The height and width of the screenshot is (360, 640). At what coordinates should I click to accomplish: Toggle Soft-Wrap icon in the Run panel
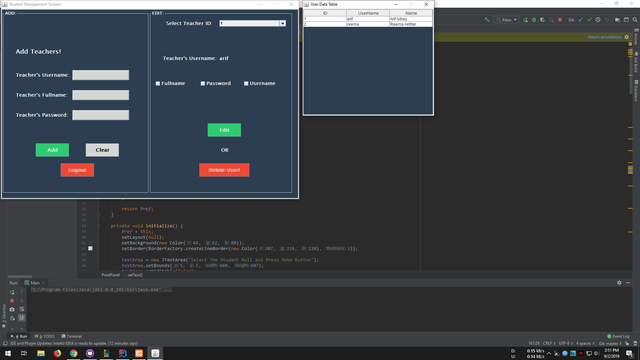[x=22, y=309]
